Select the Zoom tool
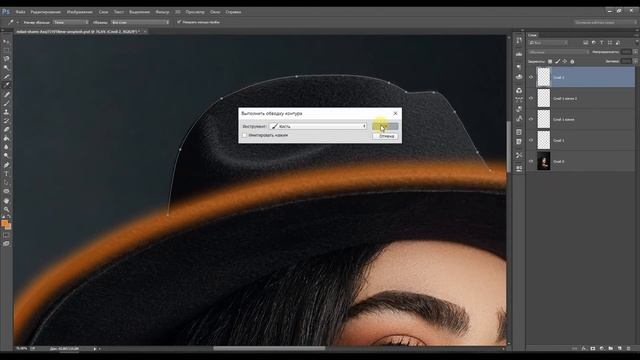640x360 pixels. [x=6, y=209]
